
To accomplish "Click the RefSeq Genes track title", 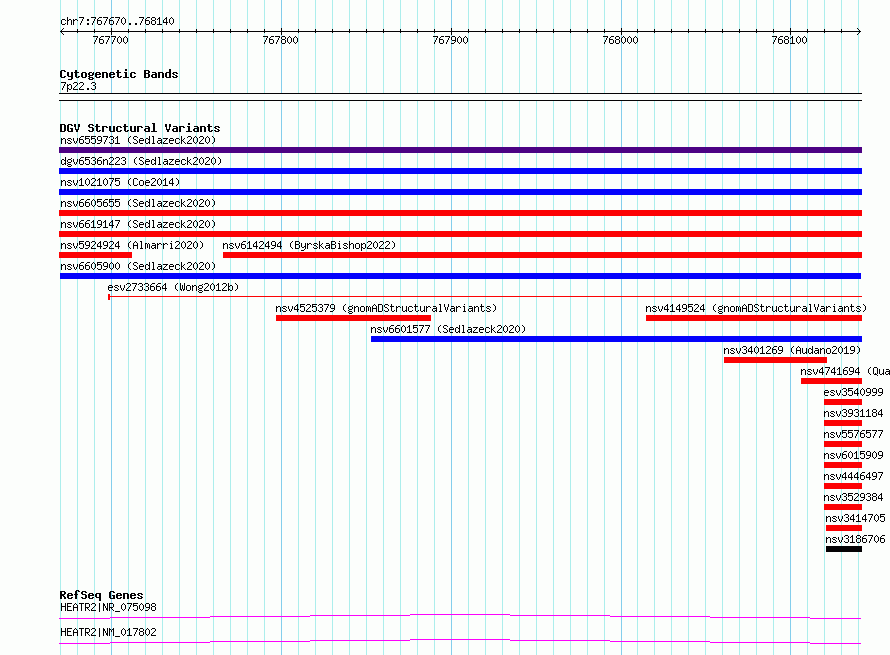I will 102,595.
